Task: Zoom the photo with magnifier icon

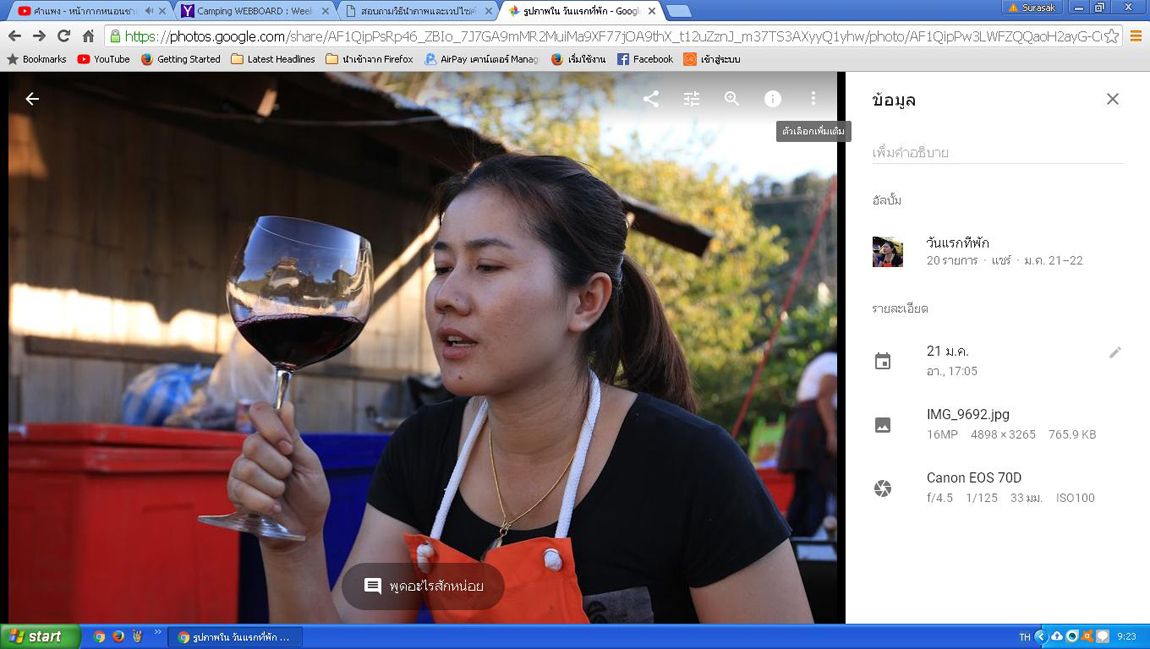Action: pos(732,99)
